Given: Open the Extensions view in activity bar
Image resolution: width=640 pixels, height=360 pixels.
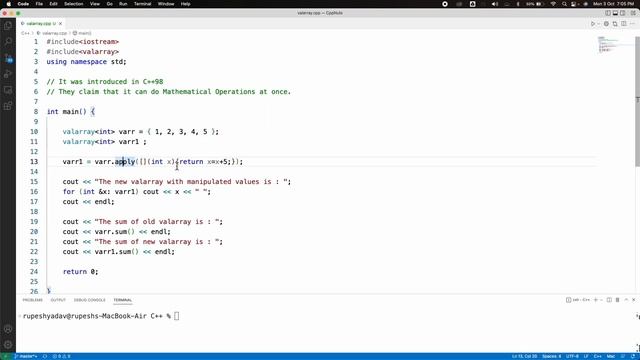Looking at the screenshot, I should pos(8,106).
